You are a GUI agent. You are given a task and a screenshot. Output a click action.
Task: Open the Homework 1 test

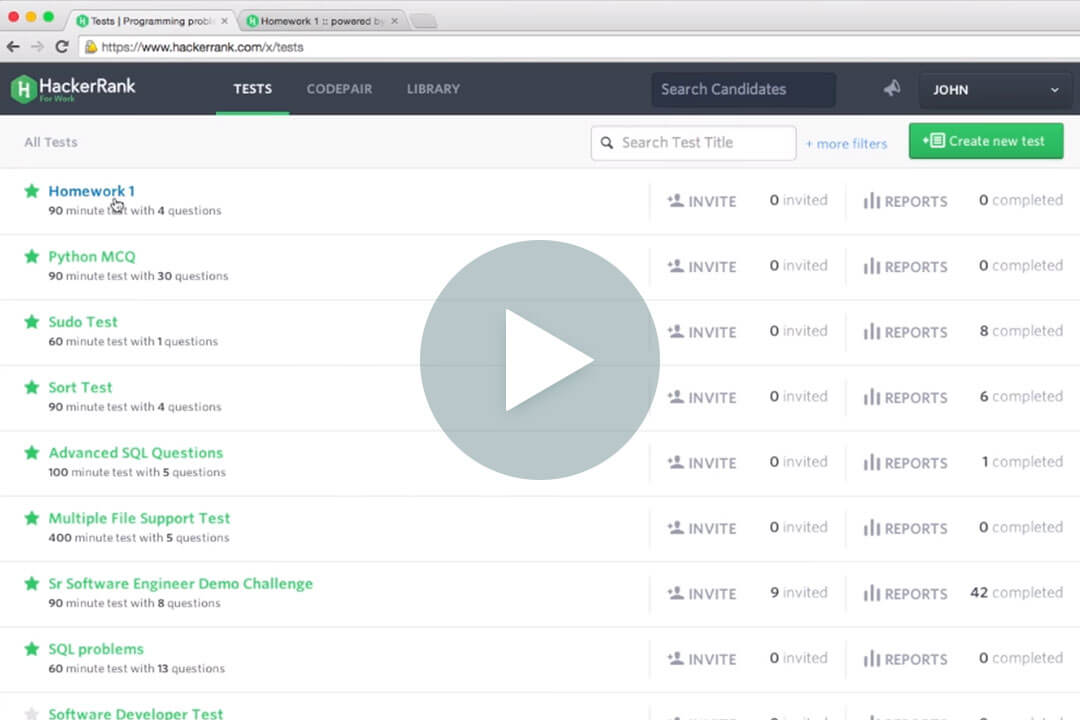92,191
